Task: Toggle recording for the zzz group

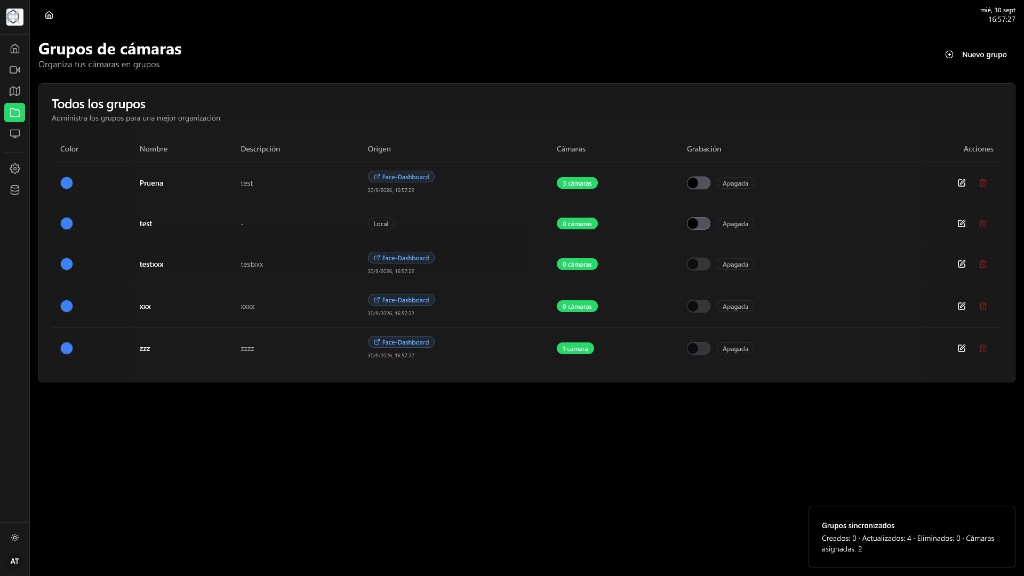Action: [698, 348]
